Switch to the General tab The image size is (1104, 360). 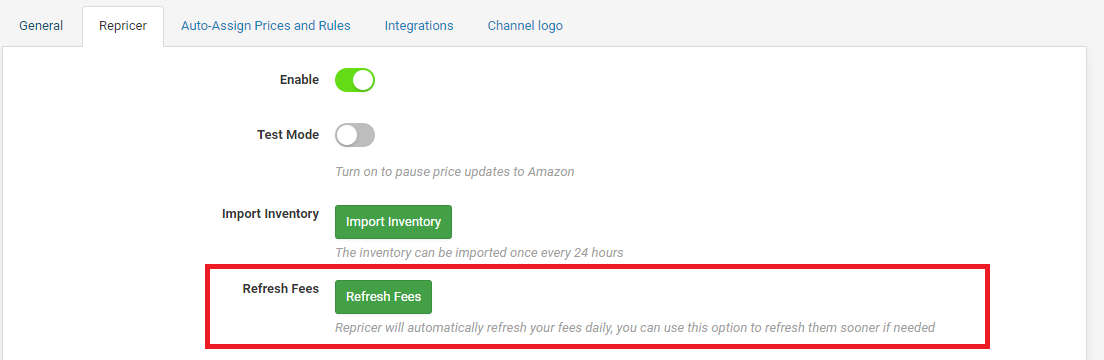pyautogui.click(x=41, y=26)
